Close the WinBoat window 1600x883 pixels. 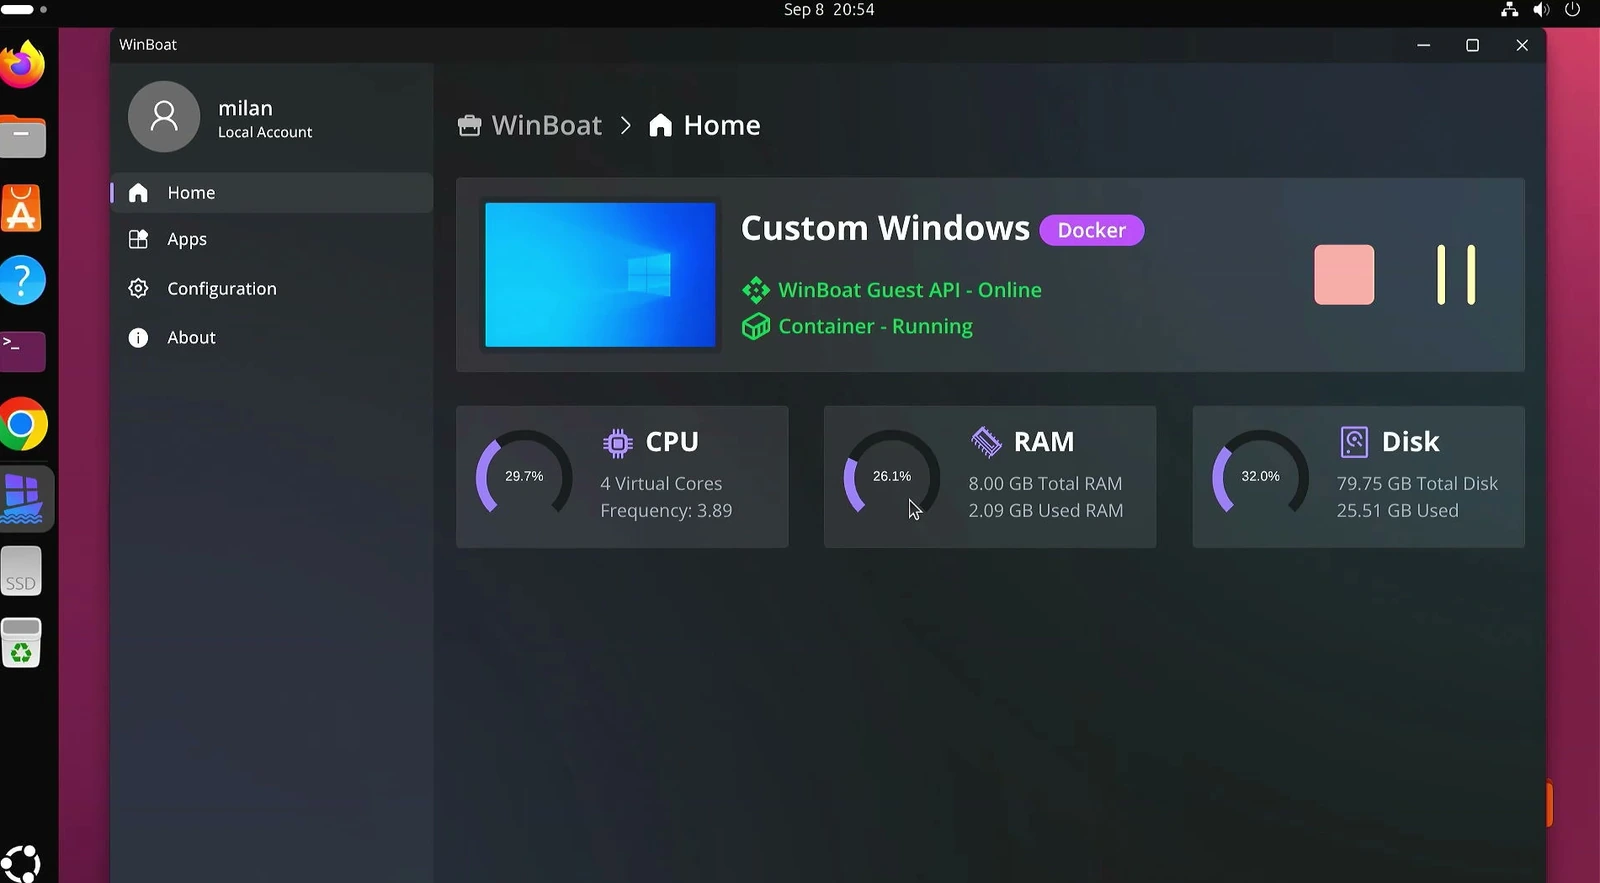(x=1522, y=45)
